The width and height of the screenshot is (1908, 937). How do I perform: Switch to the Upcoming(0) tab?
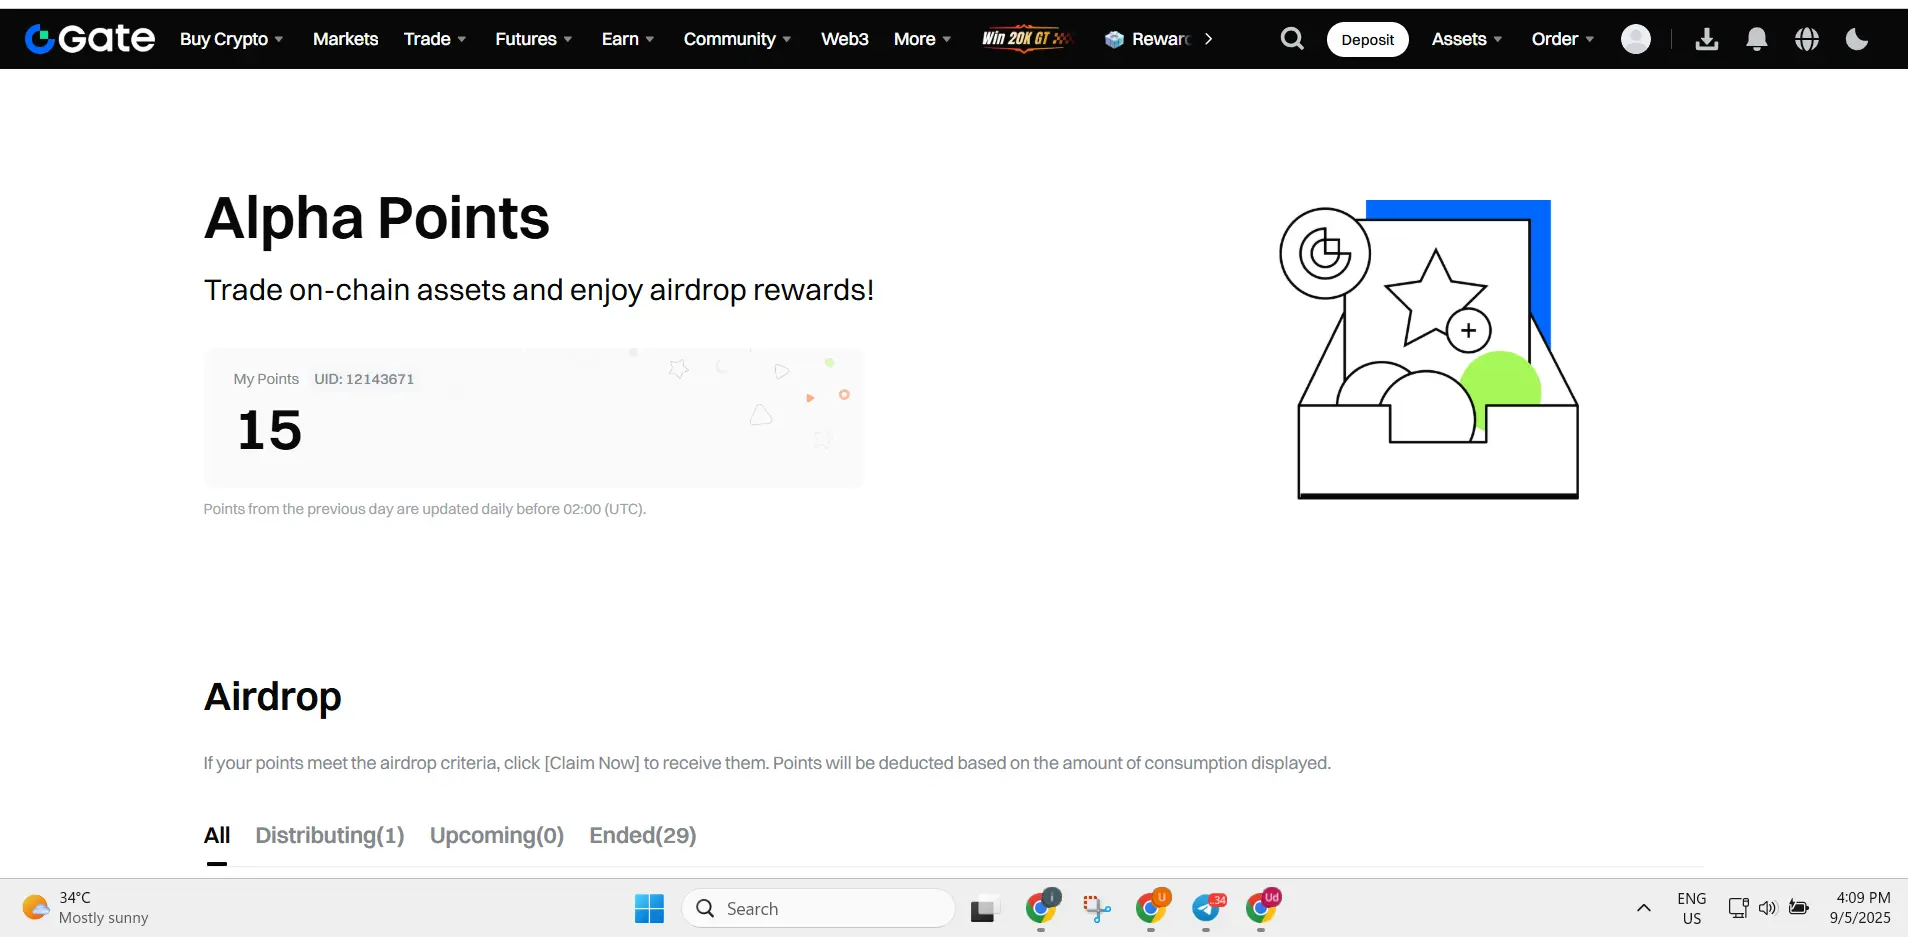coord(497,836)
